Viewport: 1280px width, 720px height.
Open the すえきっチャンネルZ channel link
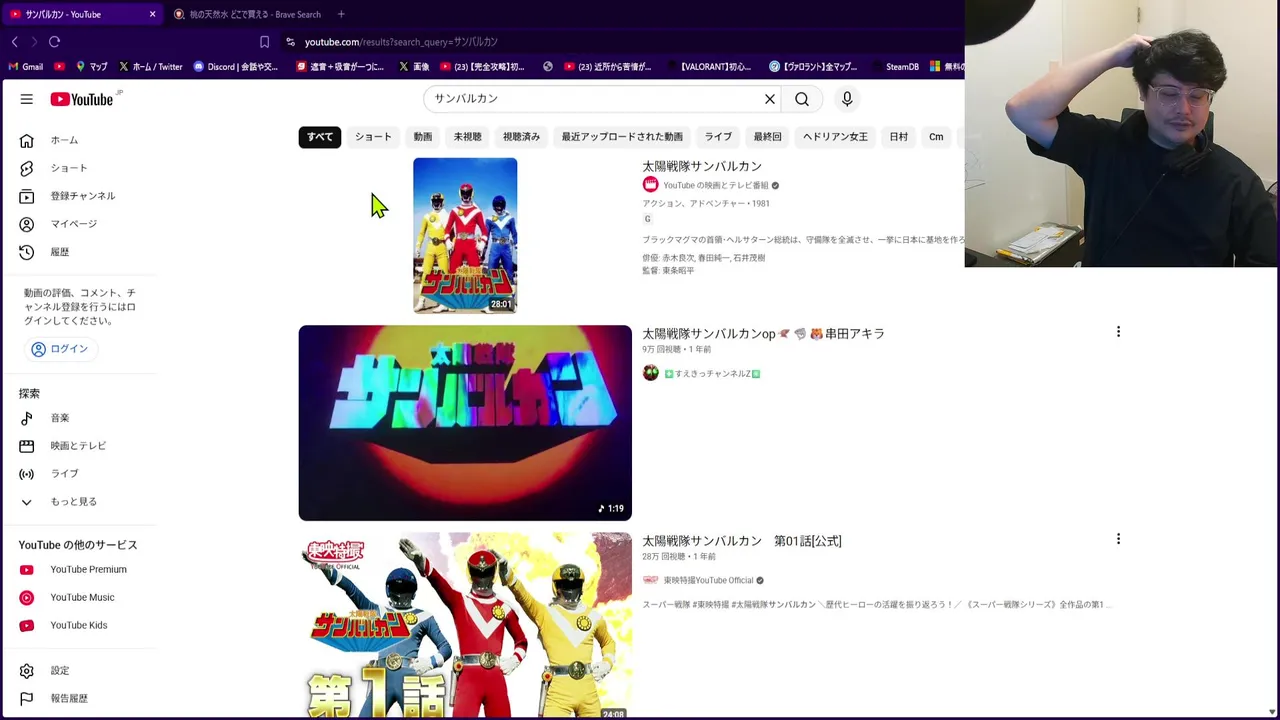point(711,373)
